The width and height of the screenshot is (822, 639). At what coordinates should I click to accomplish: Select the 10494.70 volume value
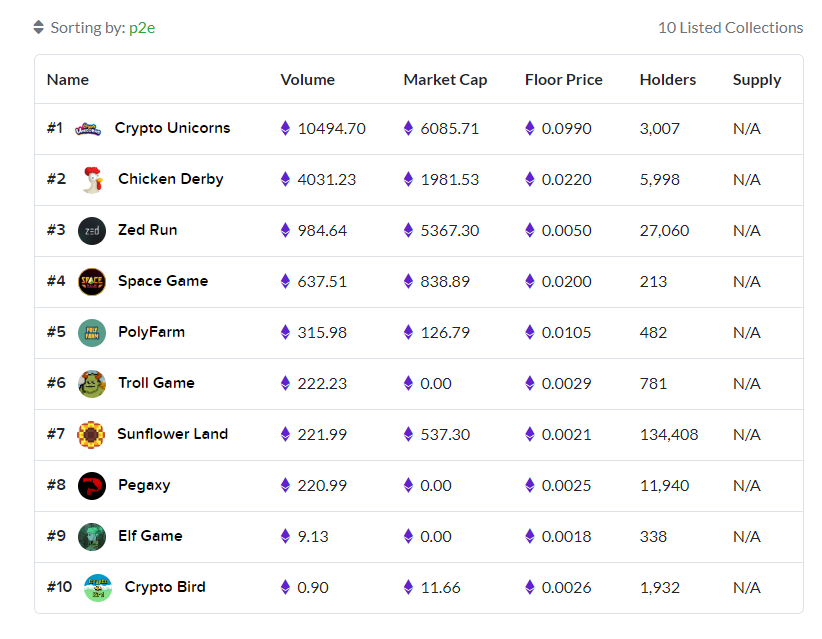[331, 128]
